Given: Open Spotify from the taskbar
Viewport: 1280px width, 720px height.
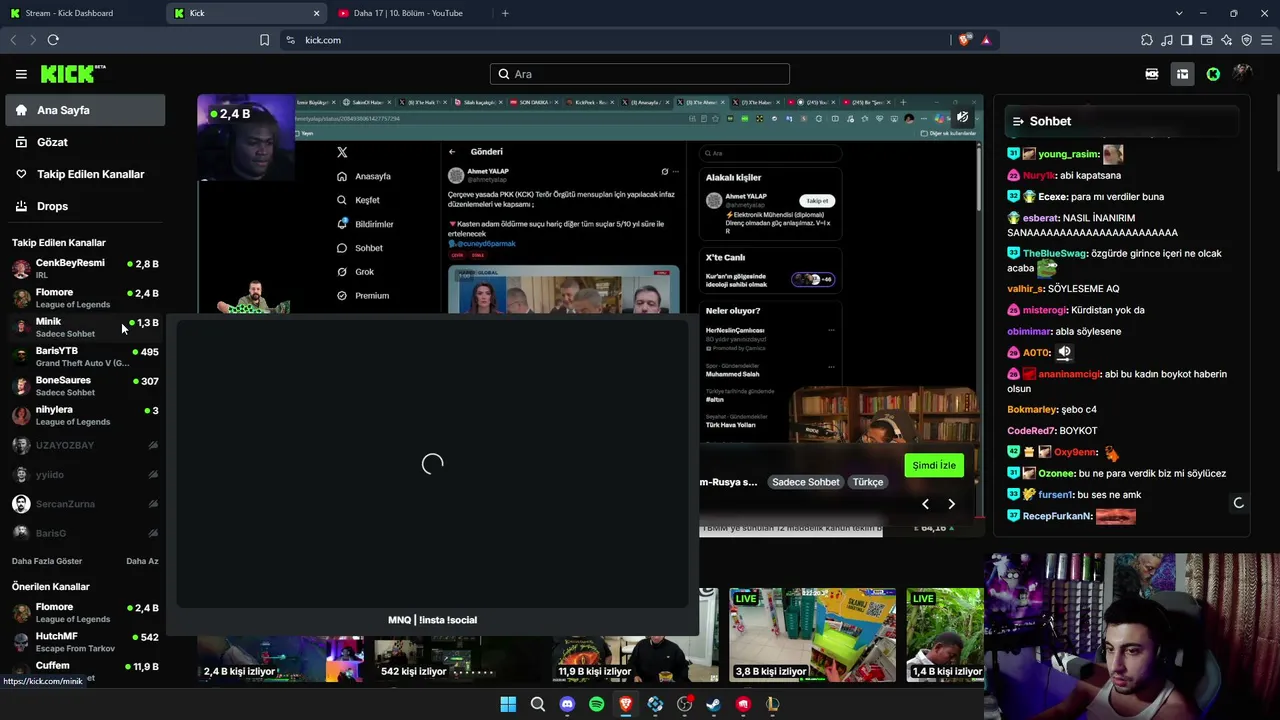Looking at the screenshot, I should 597,704.
